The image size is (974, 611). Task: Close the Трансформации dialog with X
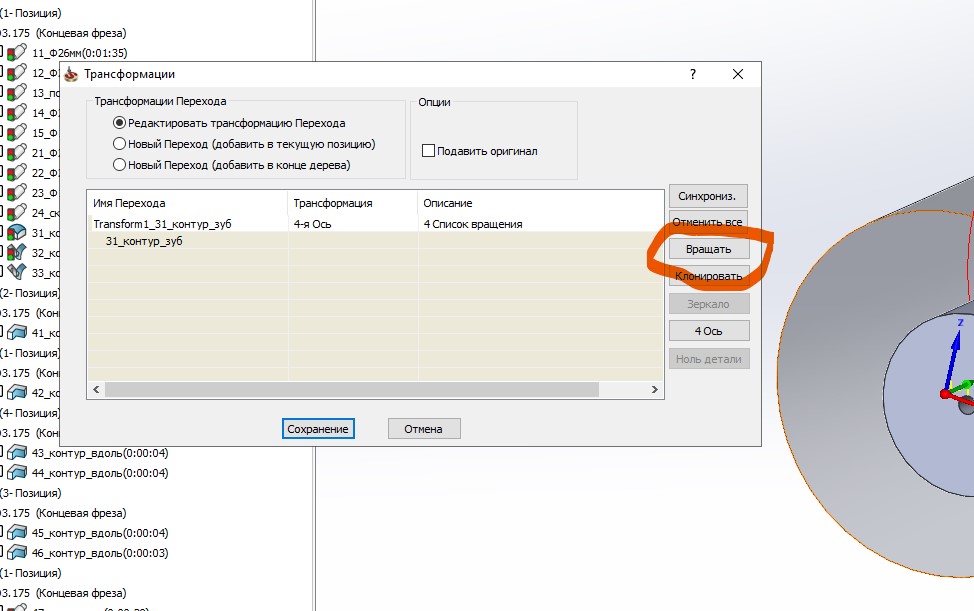coord(738,74)
